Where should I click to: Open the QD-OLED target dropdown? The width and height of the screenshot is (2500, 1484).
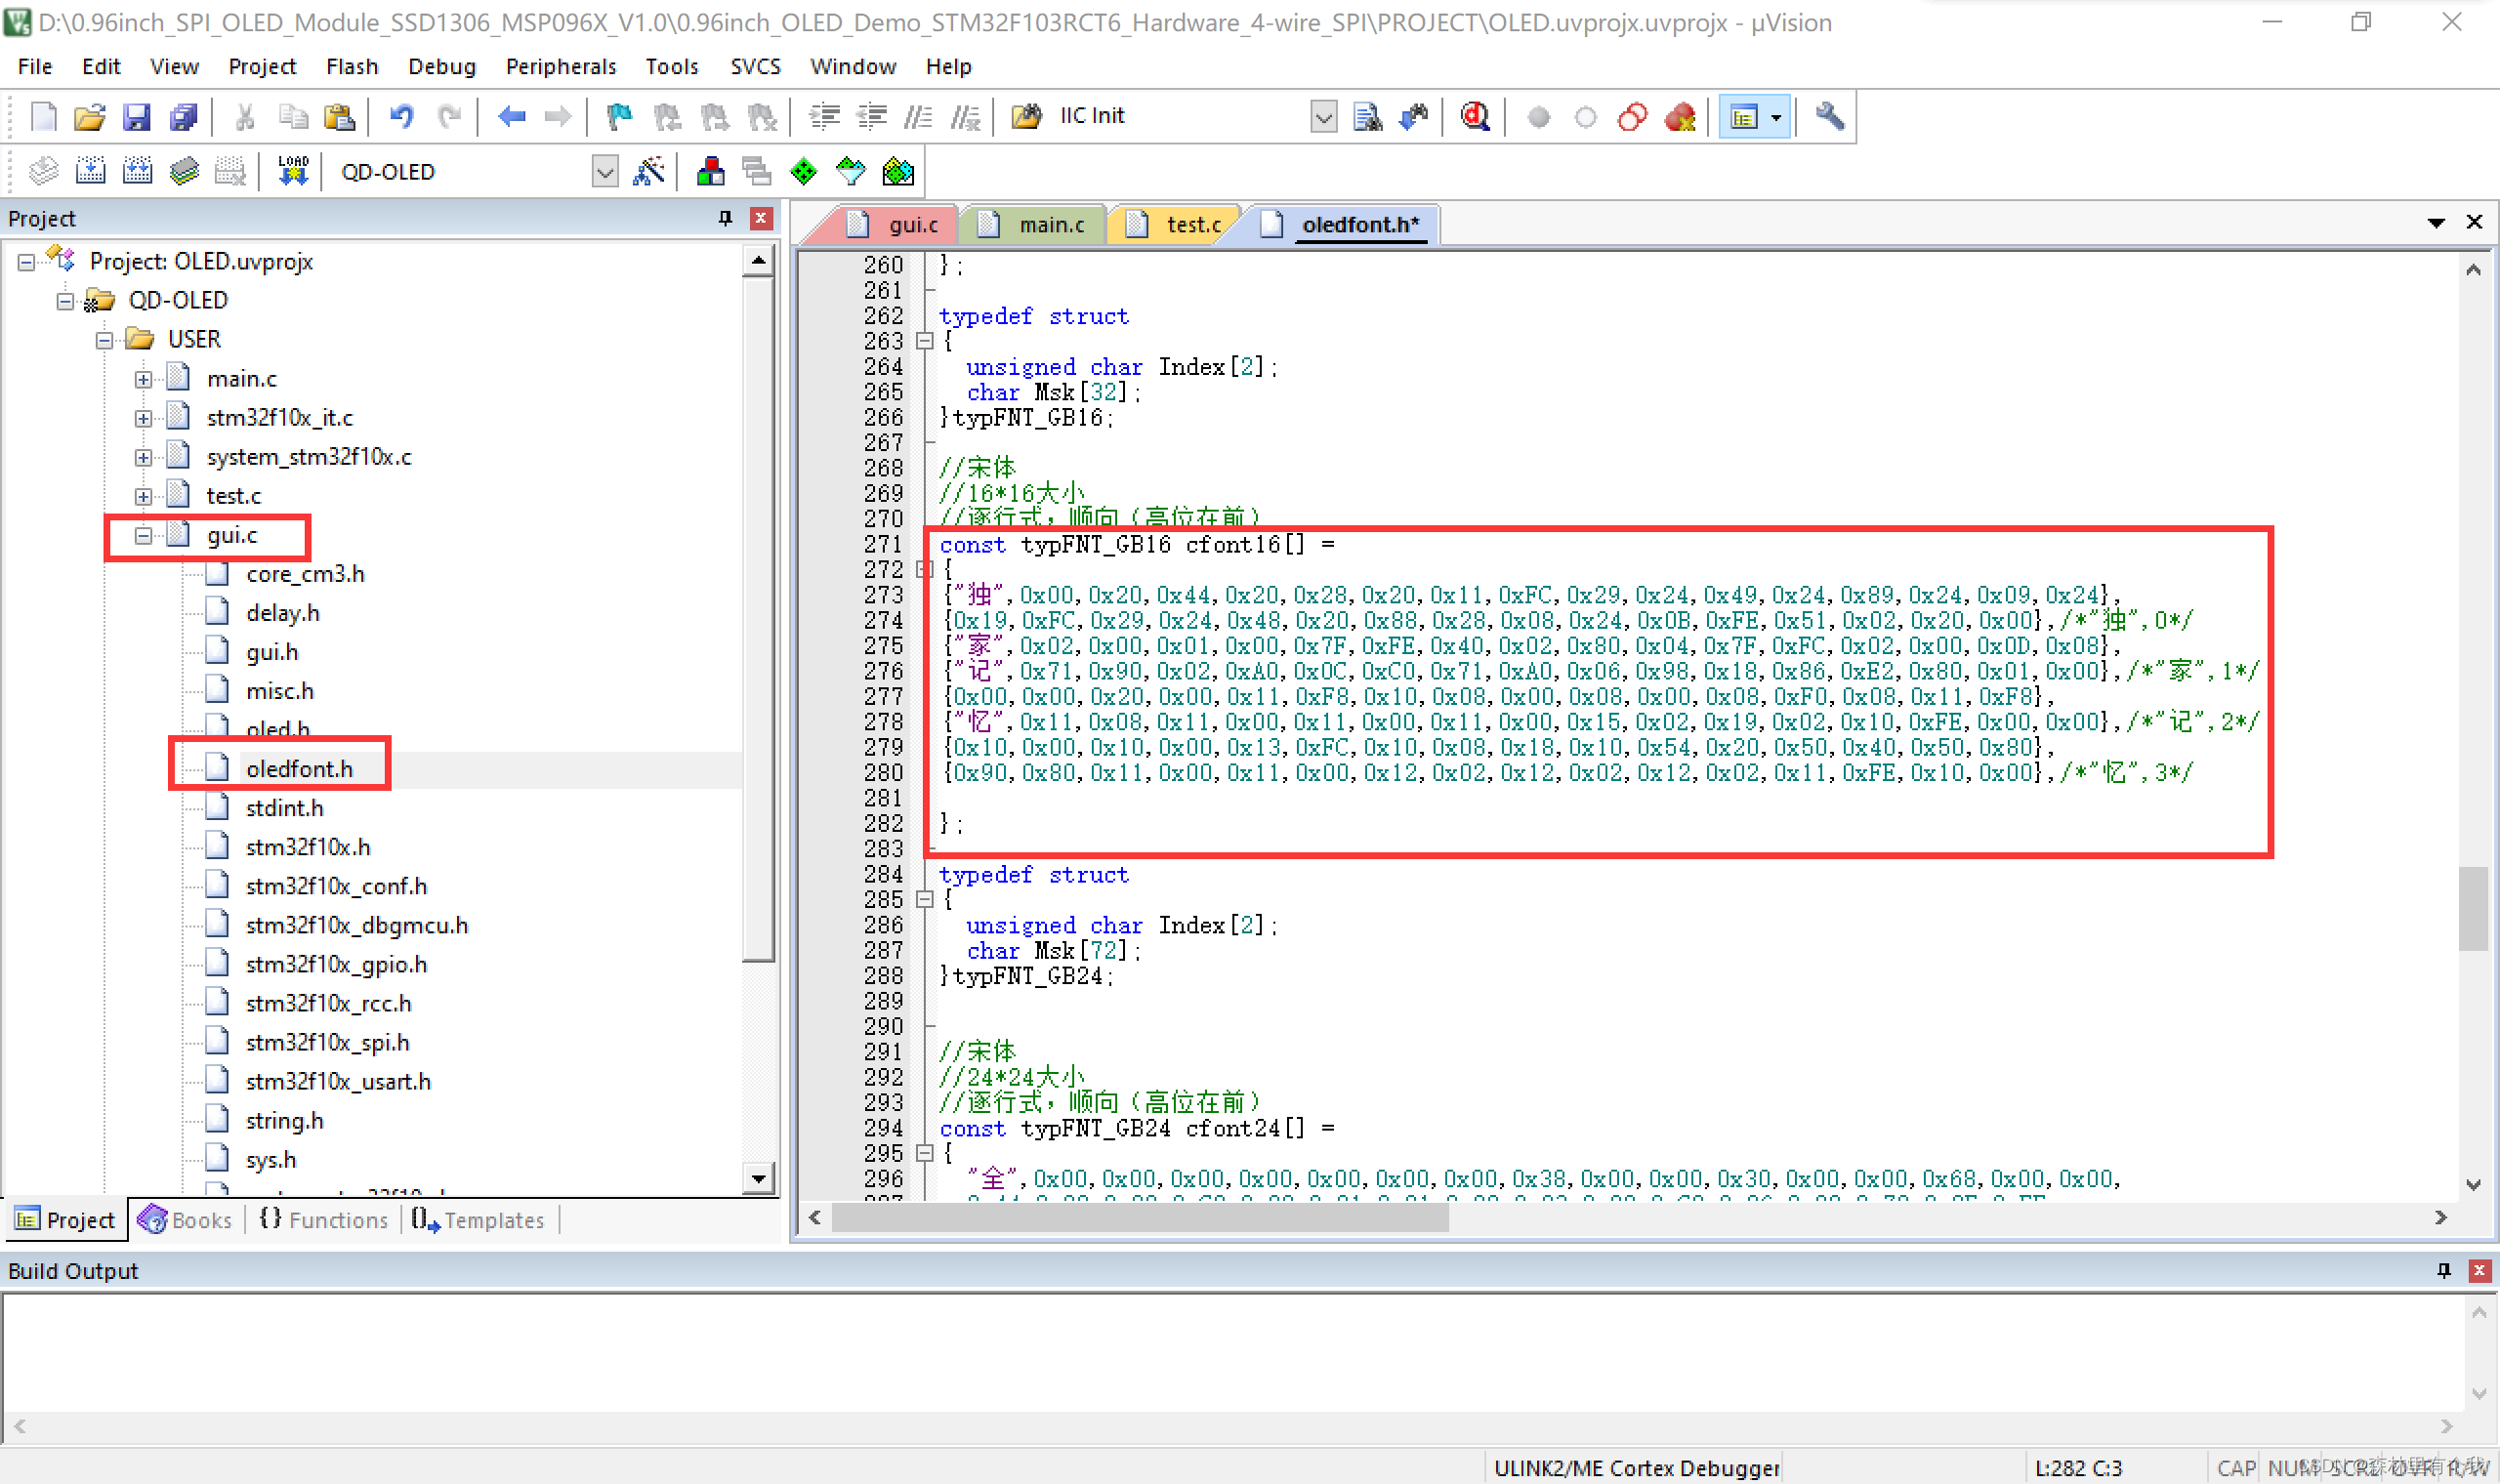tap(605, 172)
